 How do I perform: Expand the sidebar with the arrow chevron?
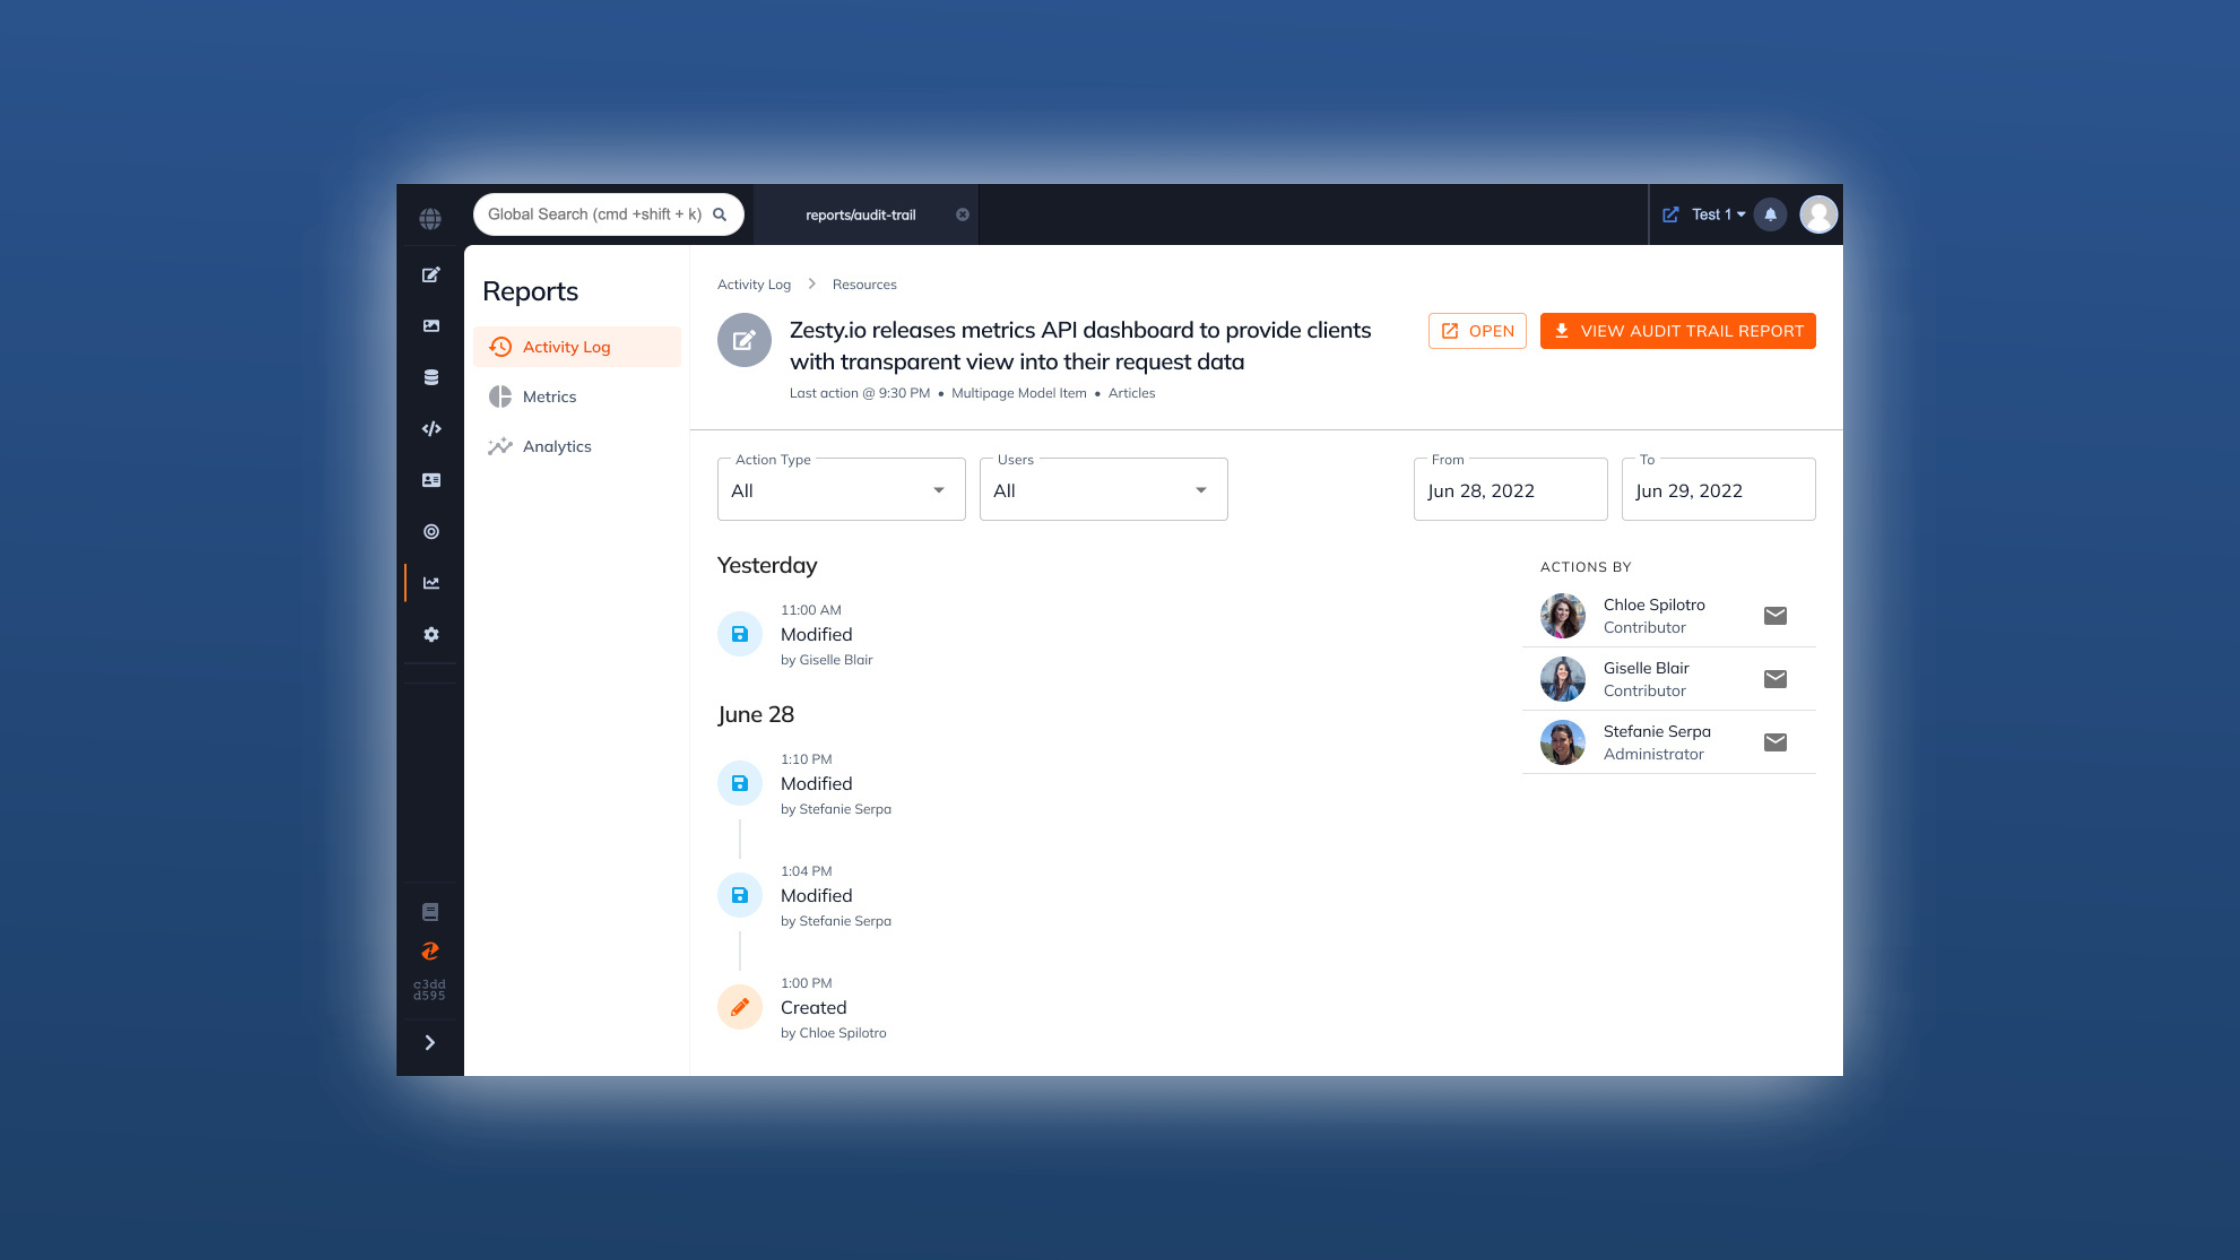coord(430,1043)
